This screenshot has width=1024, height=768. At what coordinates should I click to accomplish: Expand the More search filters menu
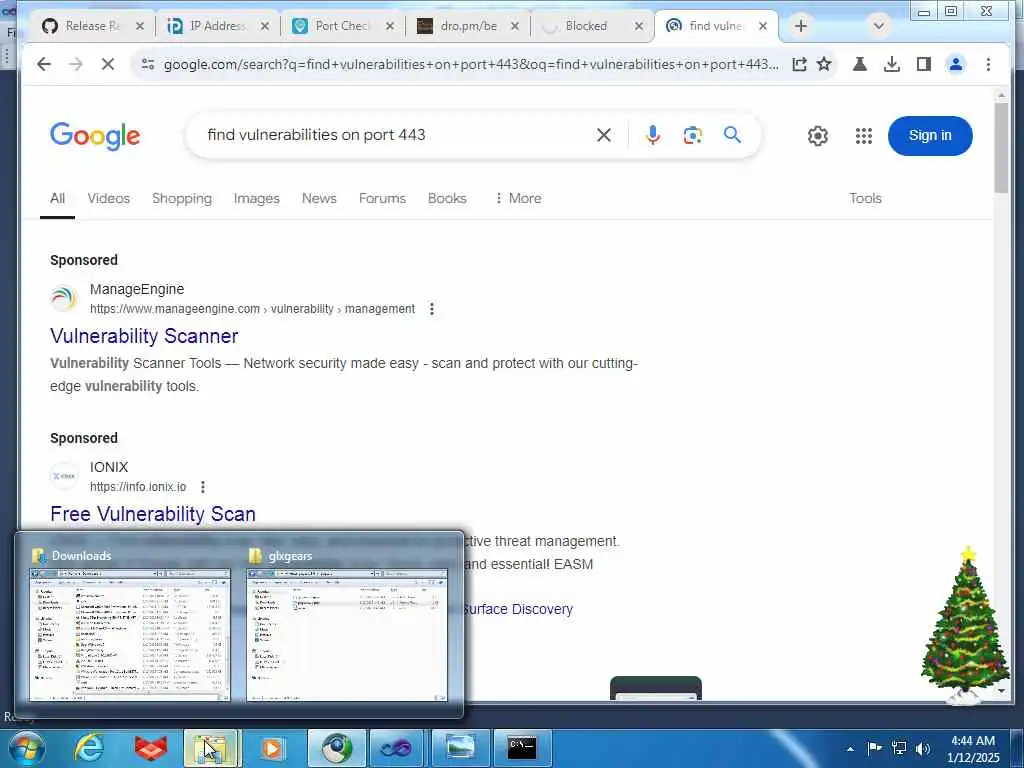pyautogui.click(x=518, y=198)
